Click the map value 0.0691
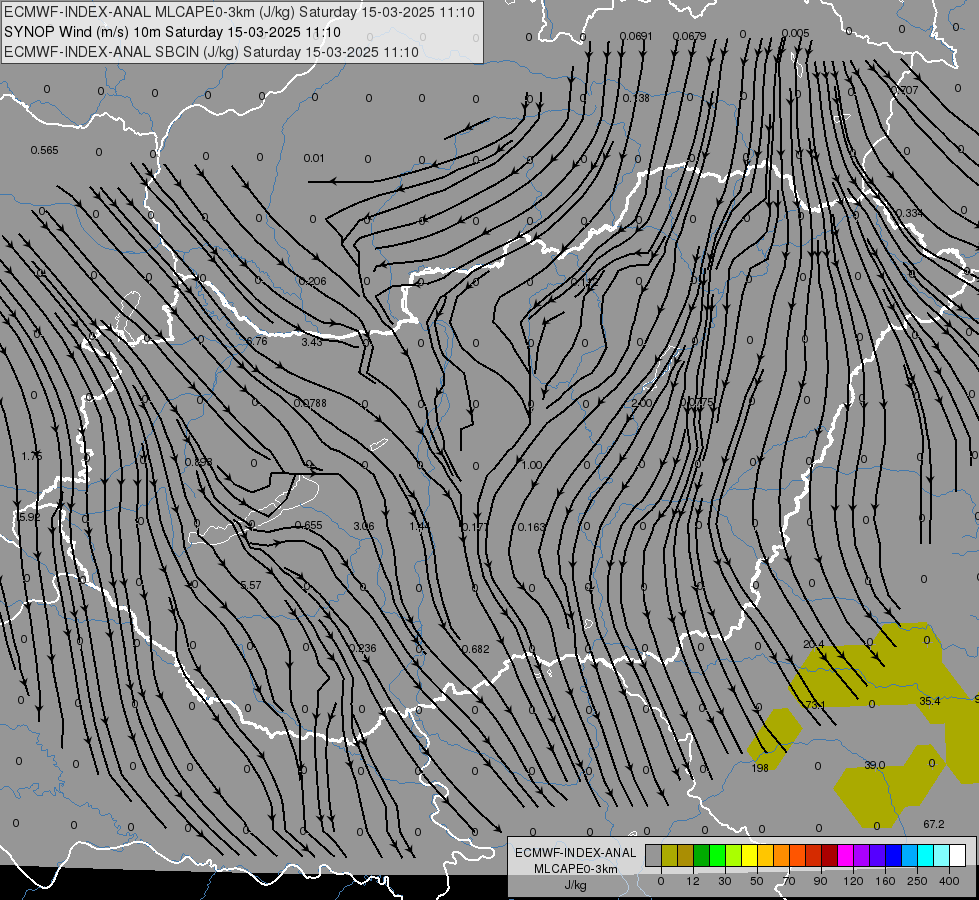Viewport: 979px width, 900px height. coord(636,36)
